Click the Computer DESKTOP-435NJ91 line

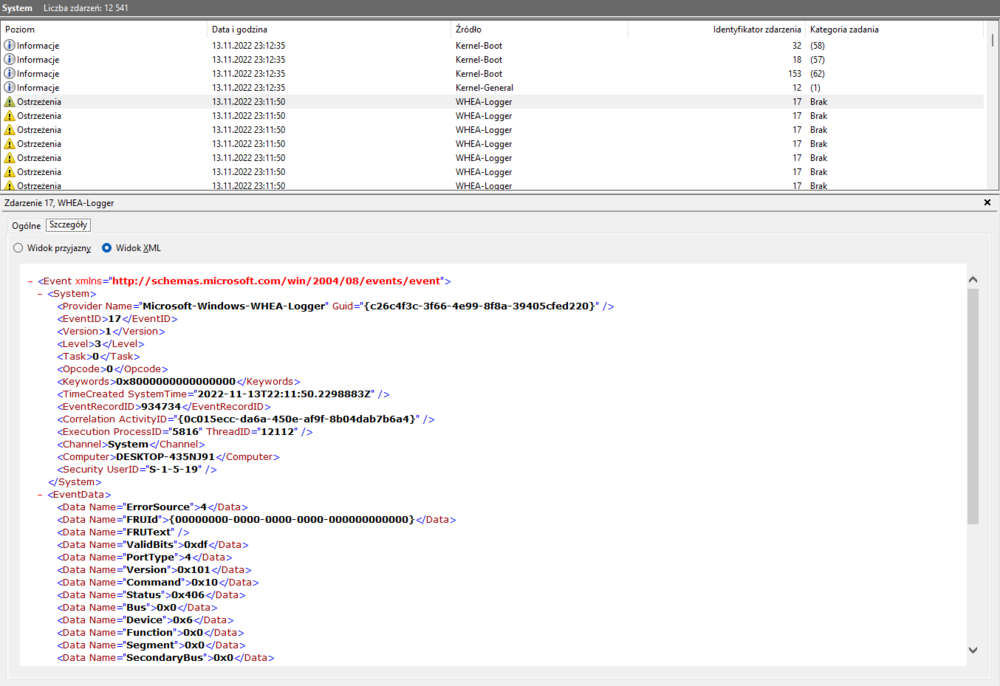pos(168,456)
